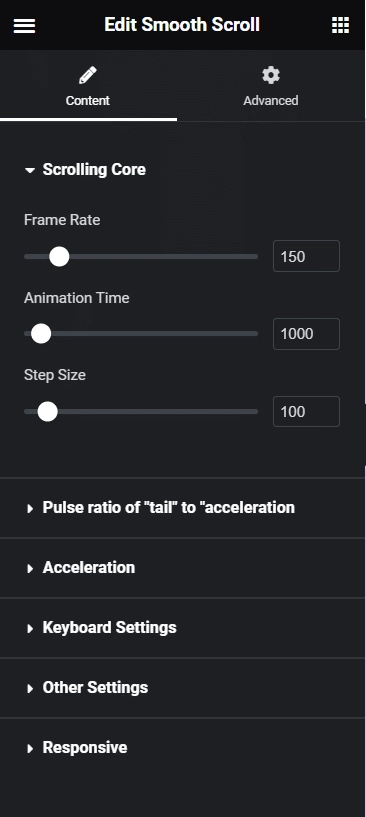The width and height of the screenshot is (366, 817).
Task: Click the Step Size value field
Action: 306,412
